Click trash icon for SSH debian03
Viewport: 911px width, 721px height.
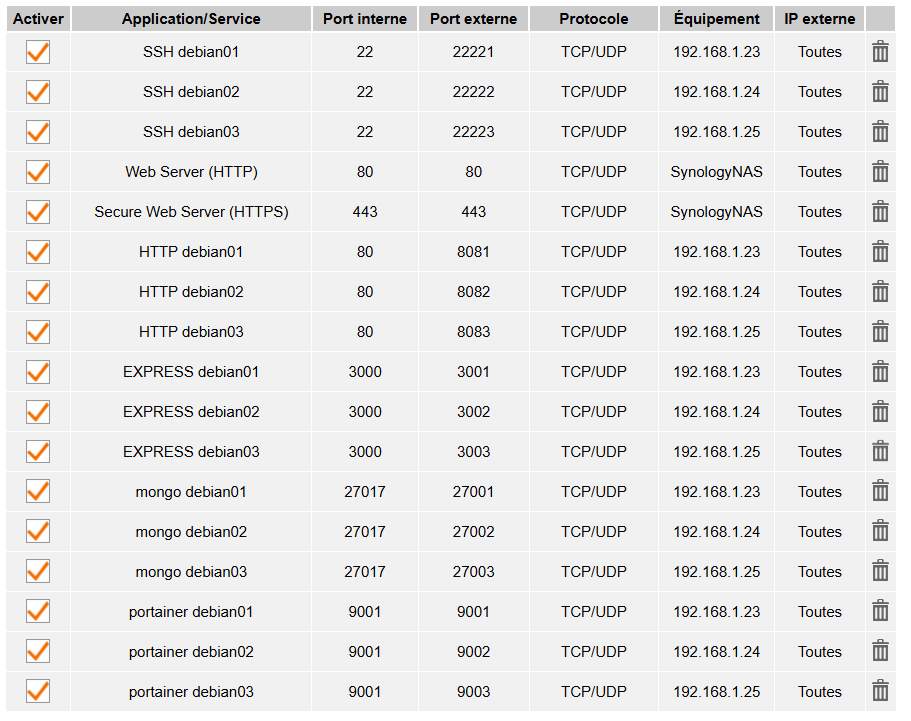click(x=880, y=132)
